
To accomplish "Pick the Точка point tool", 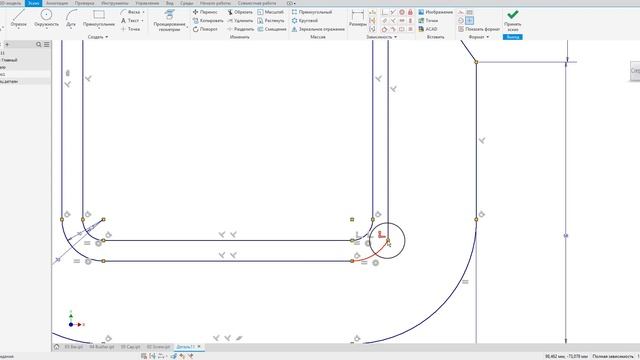I will 130,29.
